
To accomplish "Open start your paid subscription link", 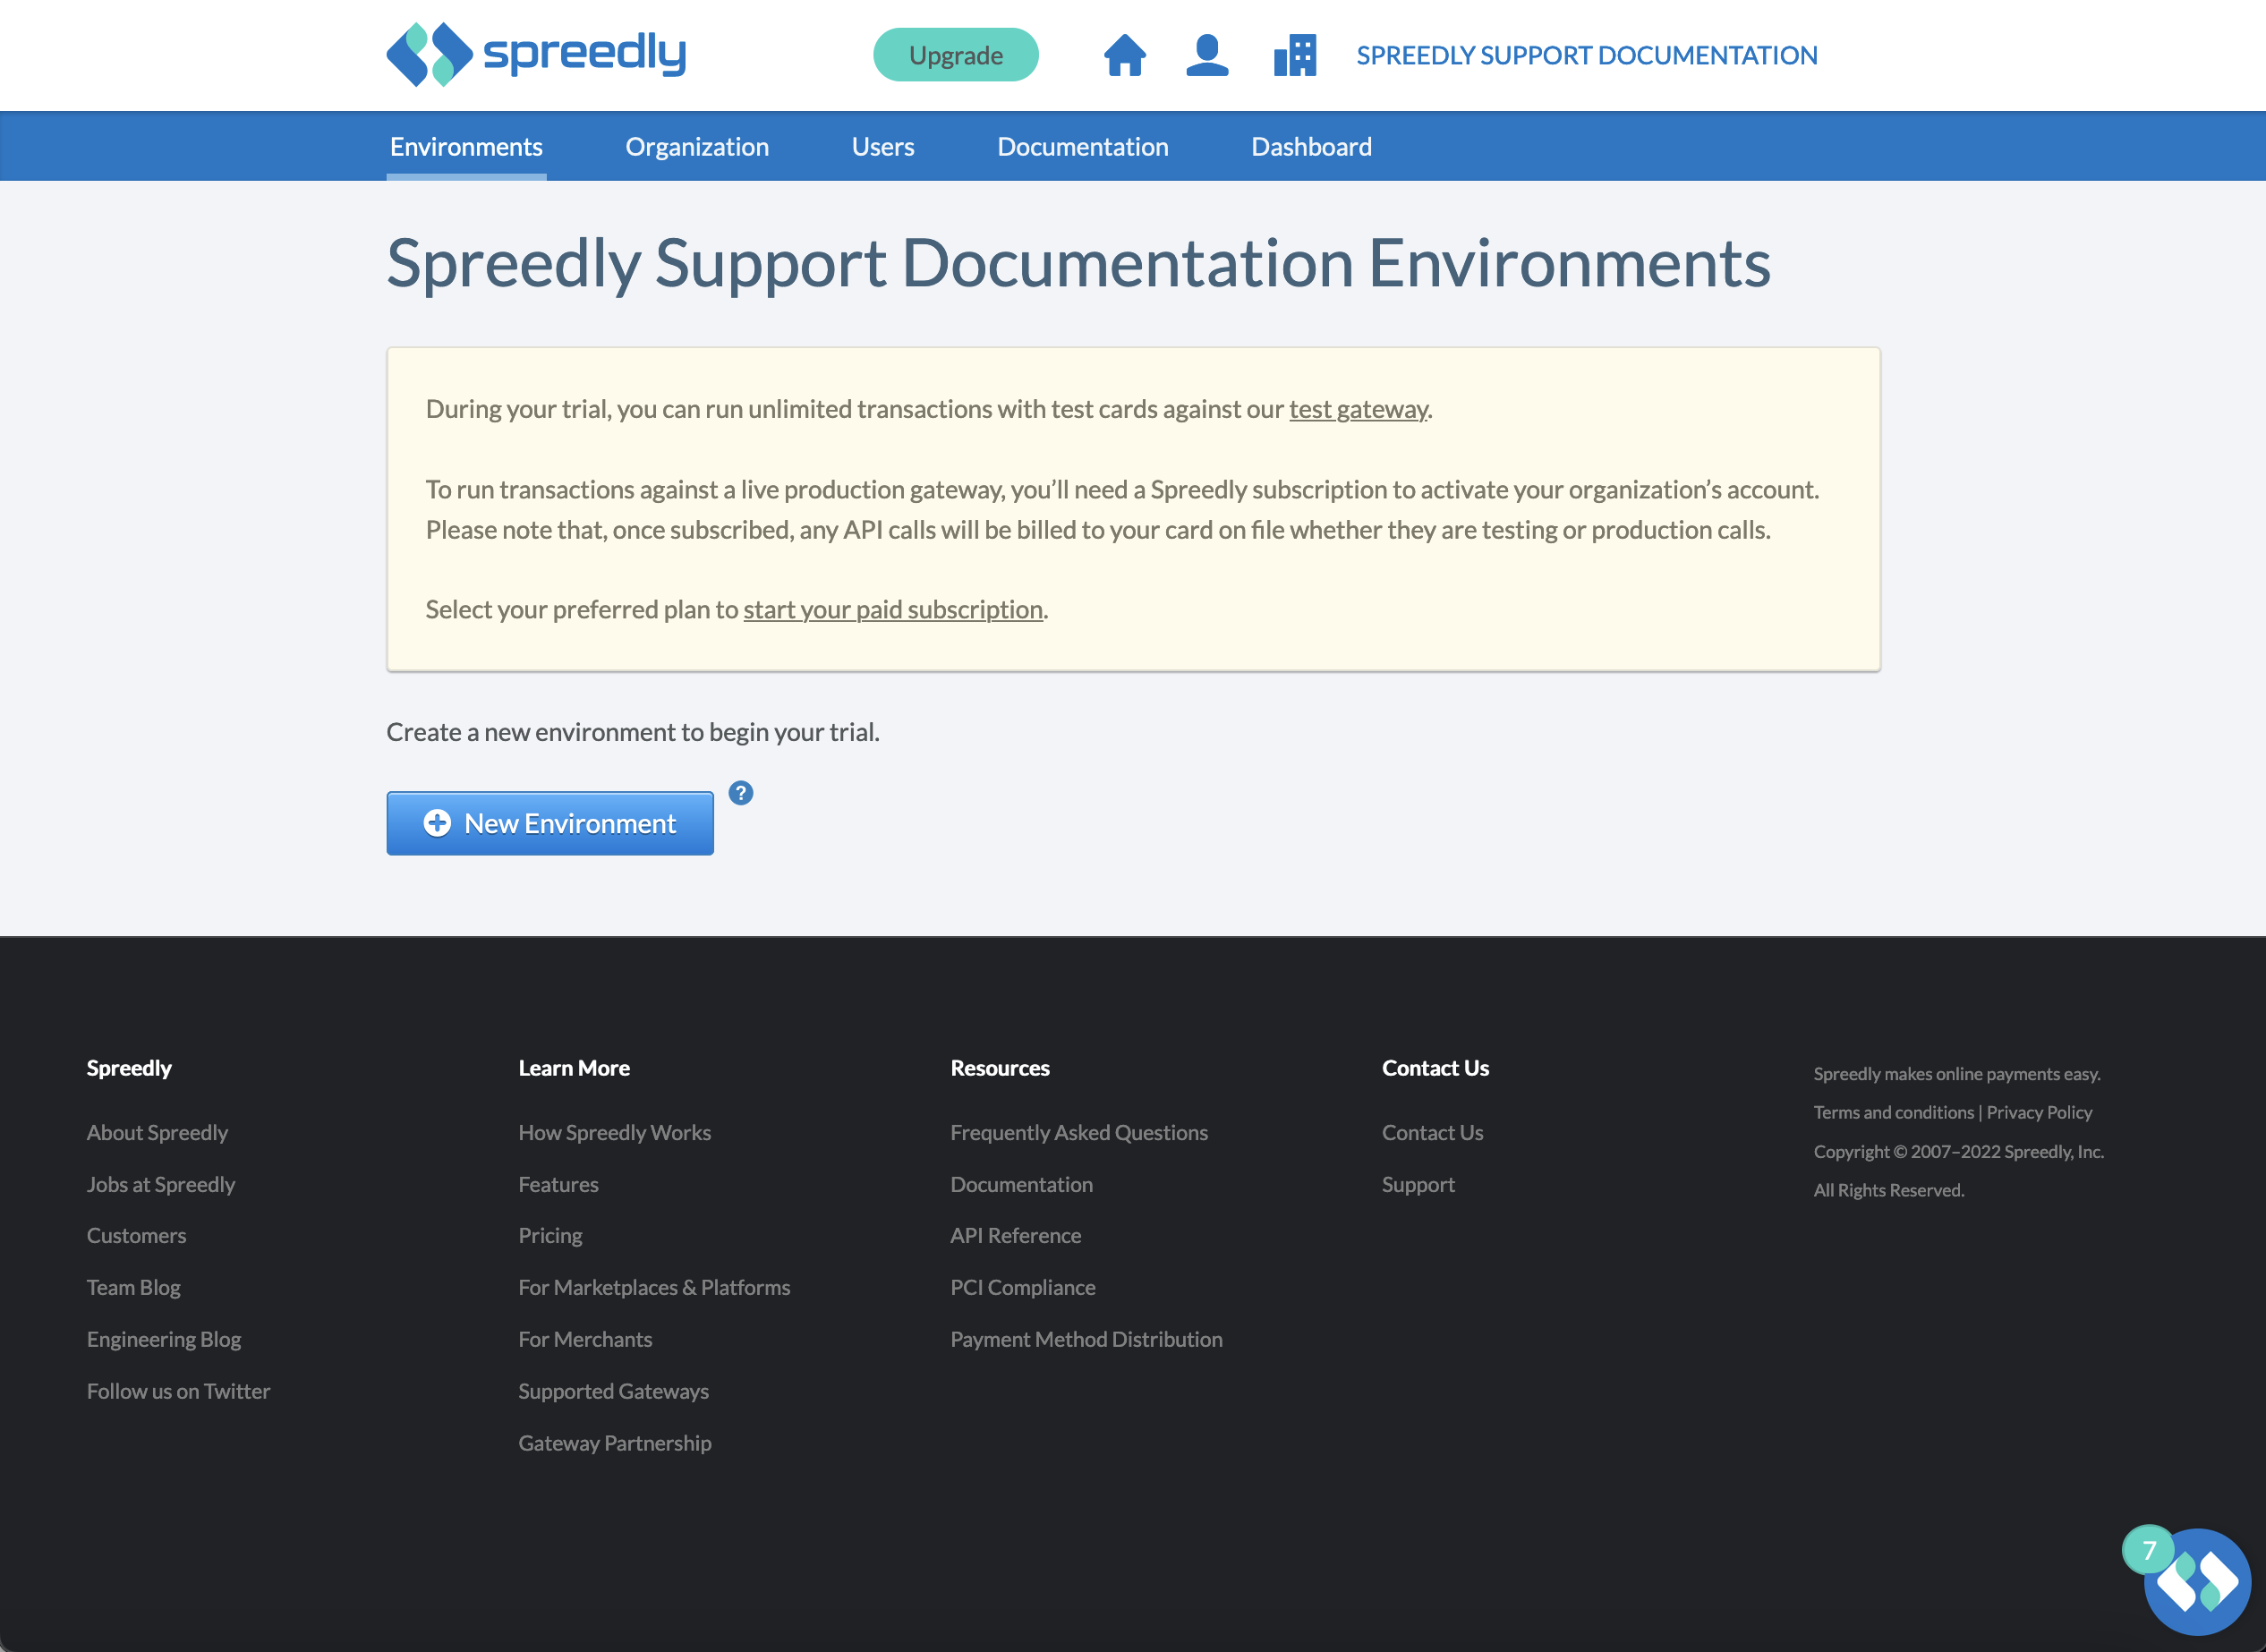I will pyautogui.click(x=893, y=609).
